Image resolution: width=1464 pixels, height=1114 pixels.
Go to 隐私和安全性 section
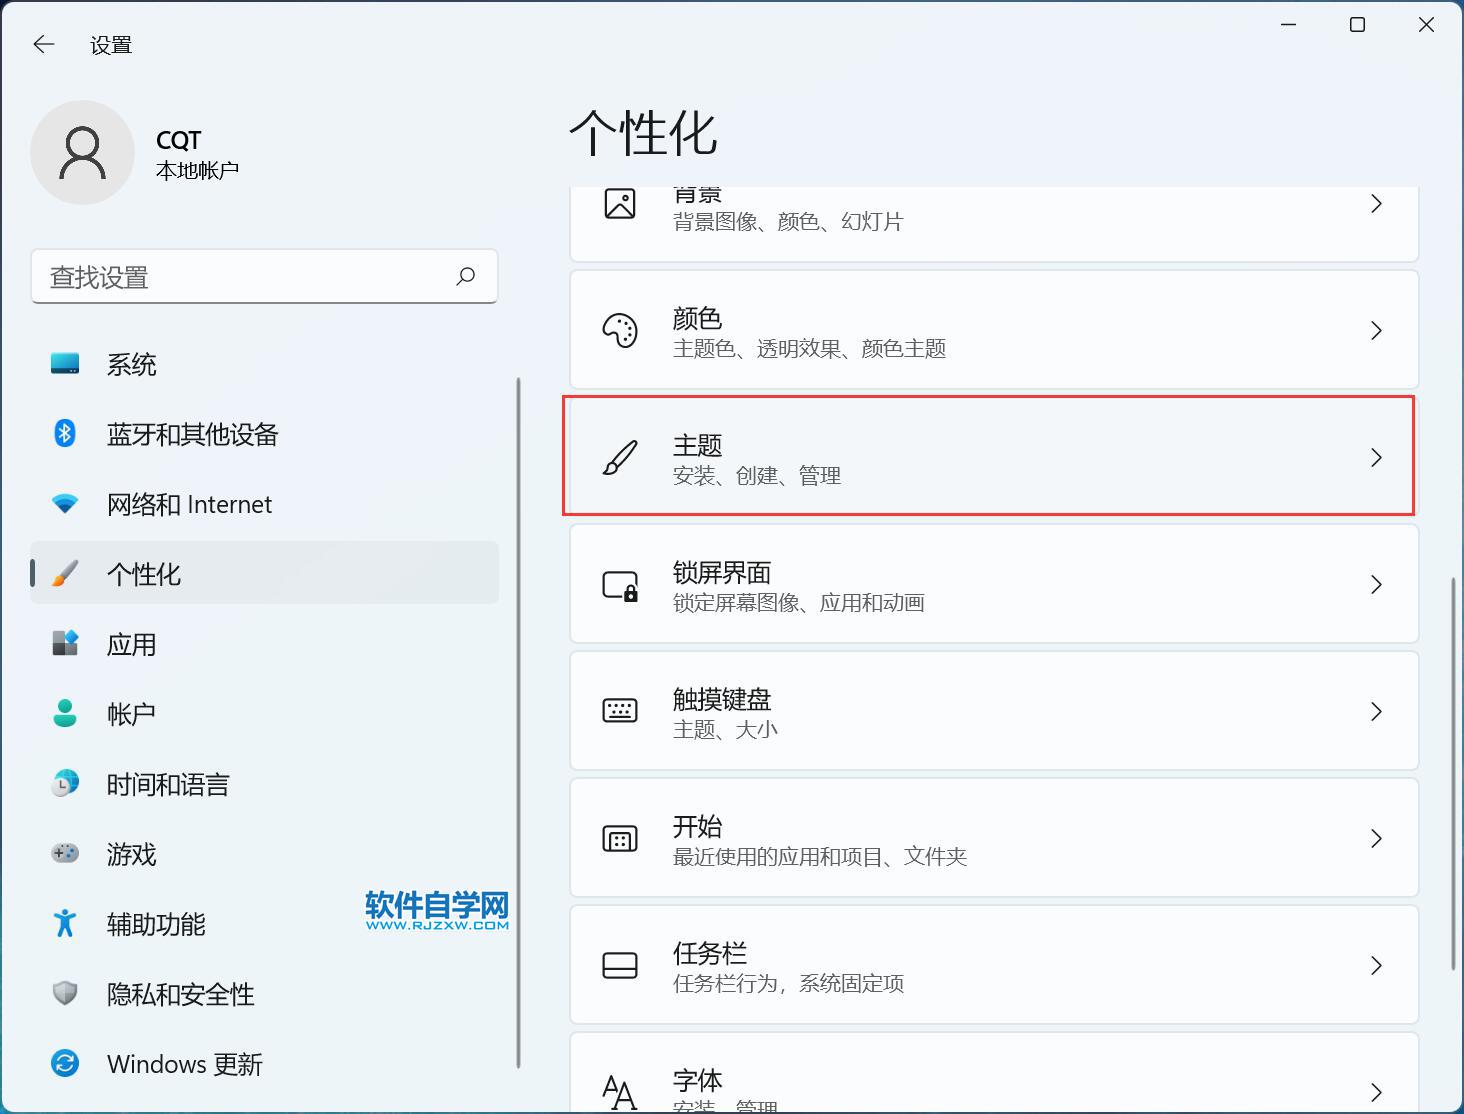pos(180,994)
